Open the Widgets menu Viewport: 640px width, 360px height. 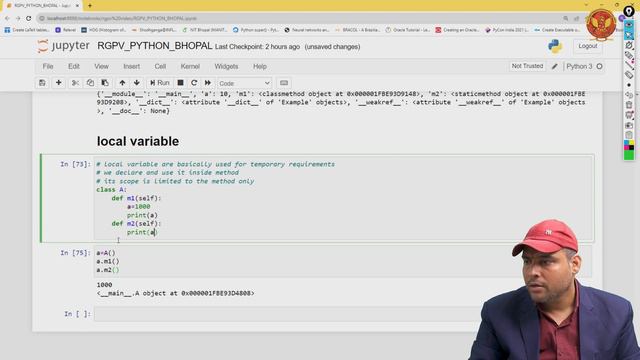[226, 66]
